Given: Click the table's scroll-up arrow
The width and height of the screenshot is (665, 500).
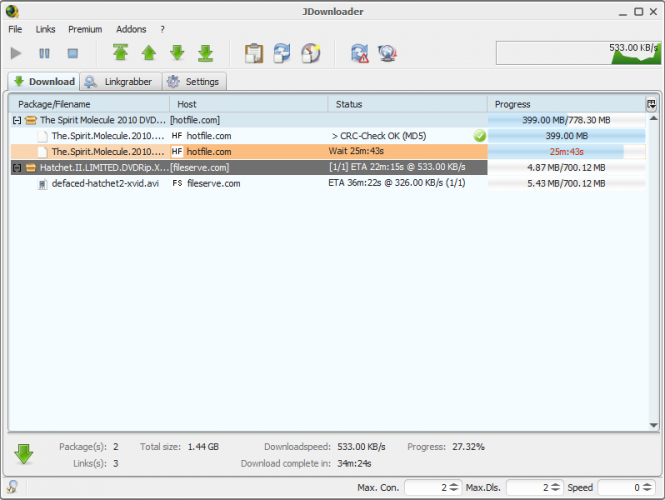Looking at the screenshot, I should tap(654, 118).
